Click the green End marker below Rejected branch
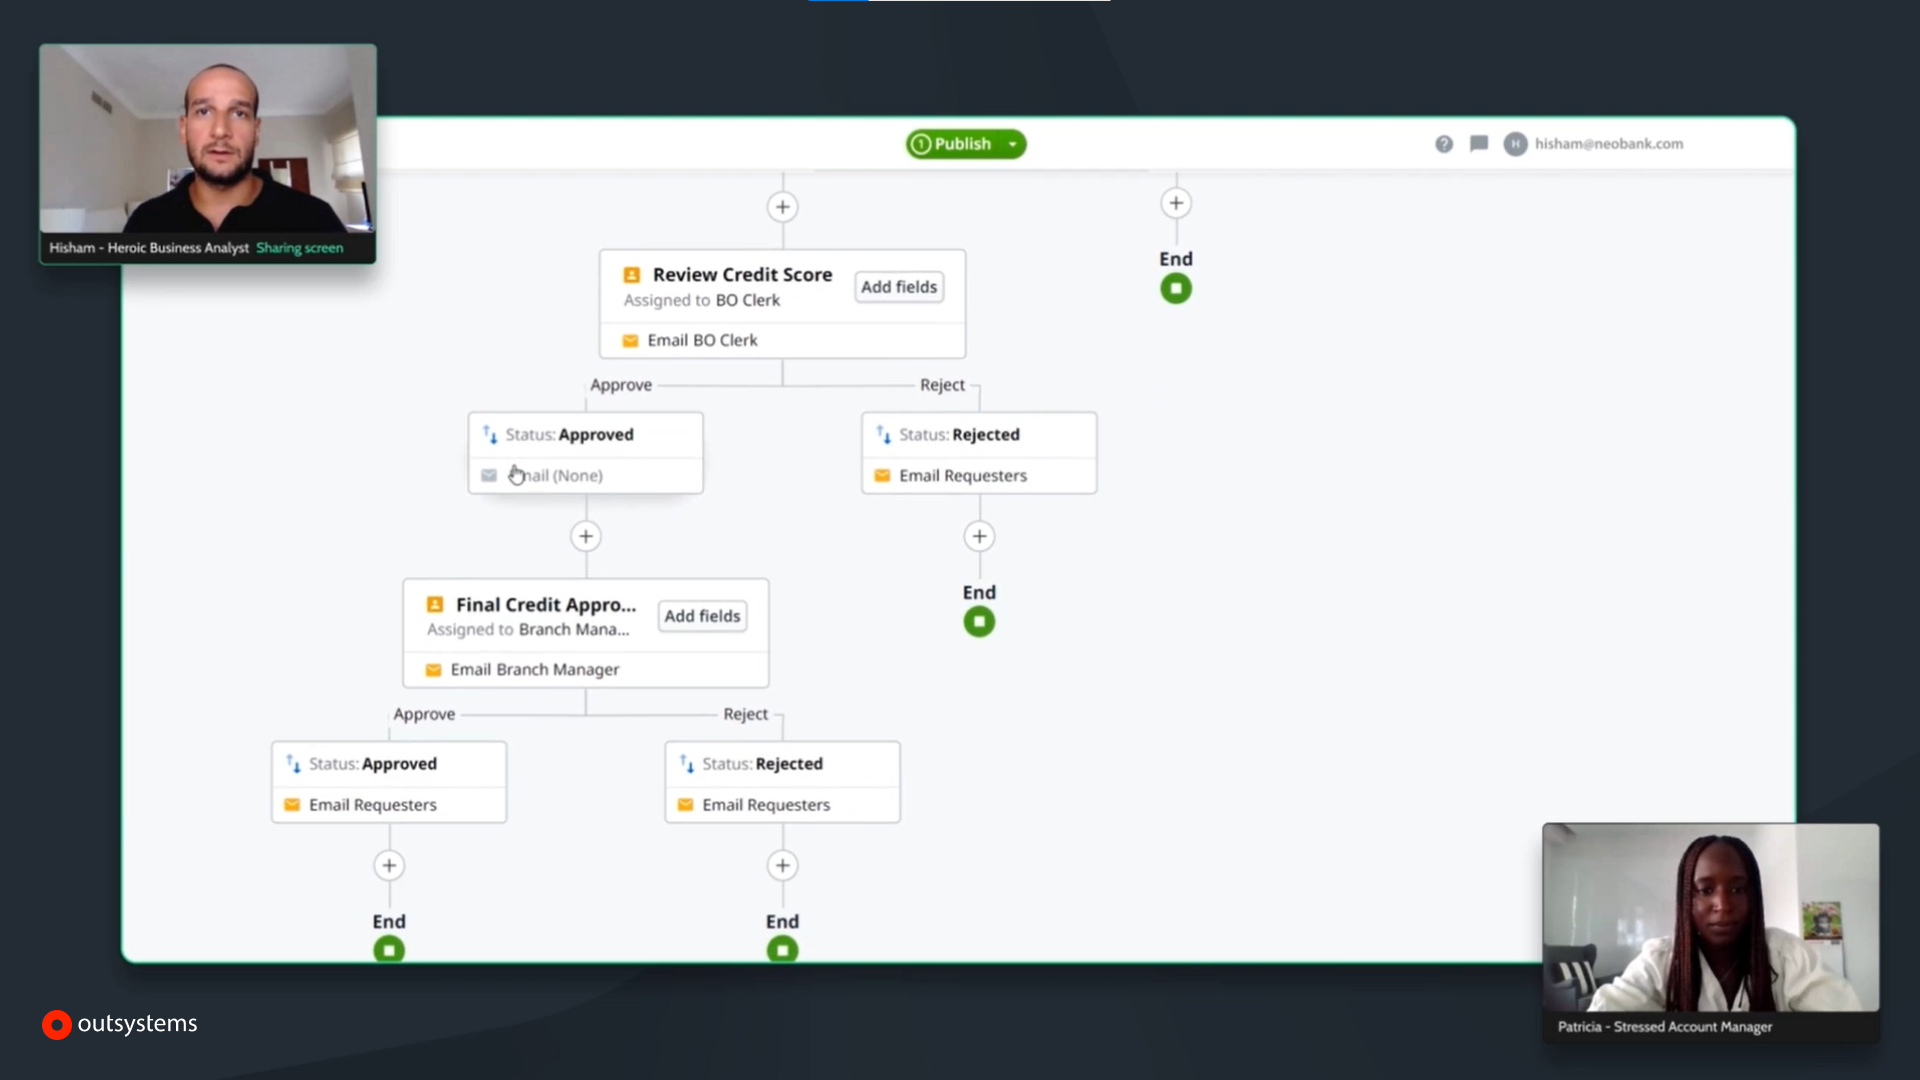Screen dimensions: 1920x1080 pos(979,621)
